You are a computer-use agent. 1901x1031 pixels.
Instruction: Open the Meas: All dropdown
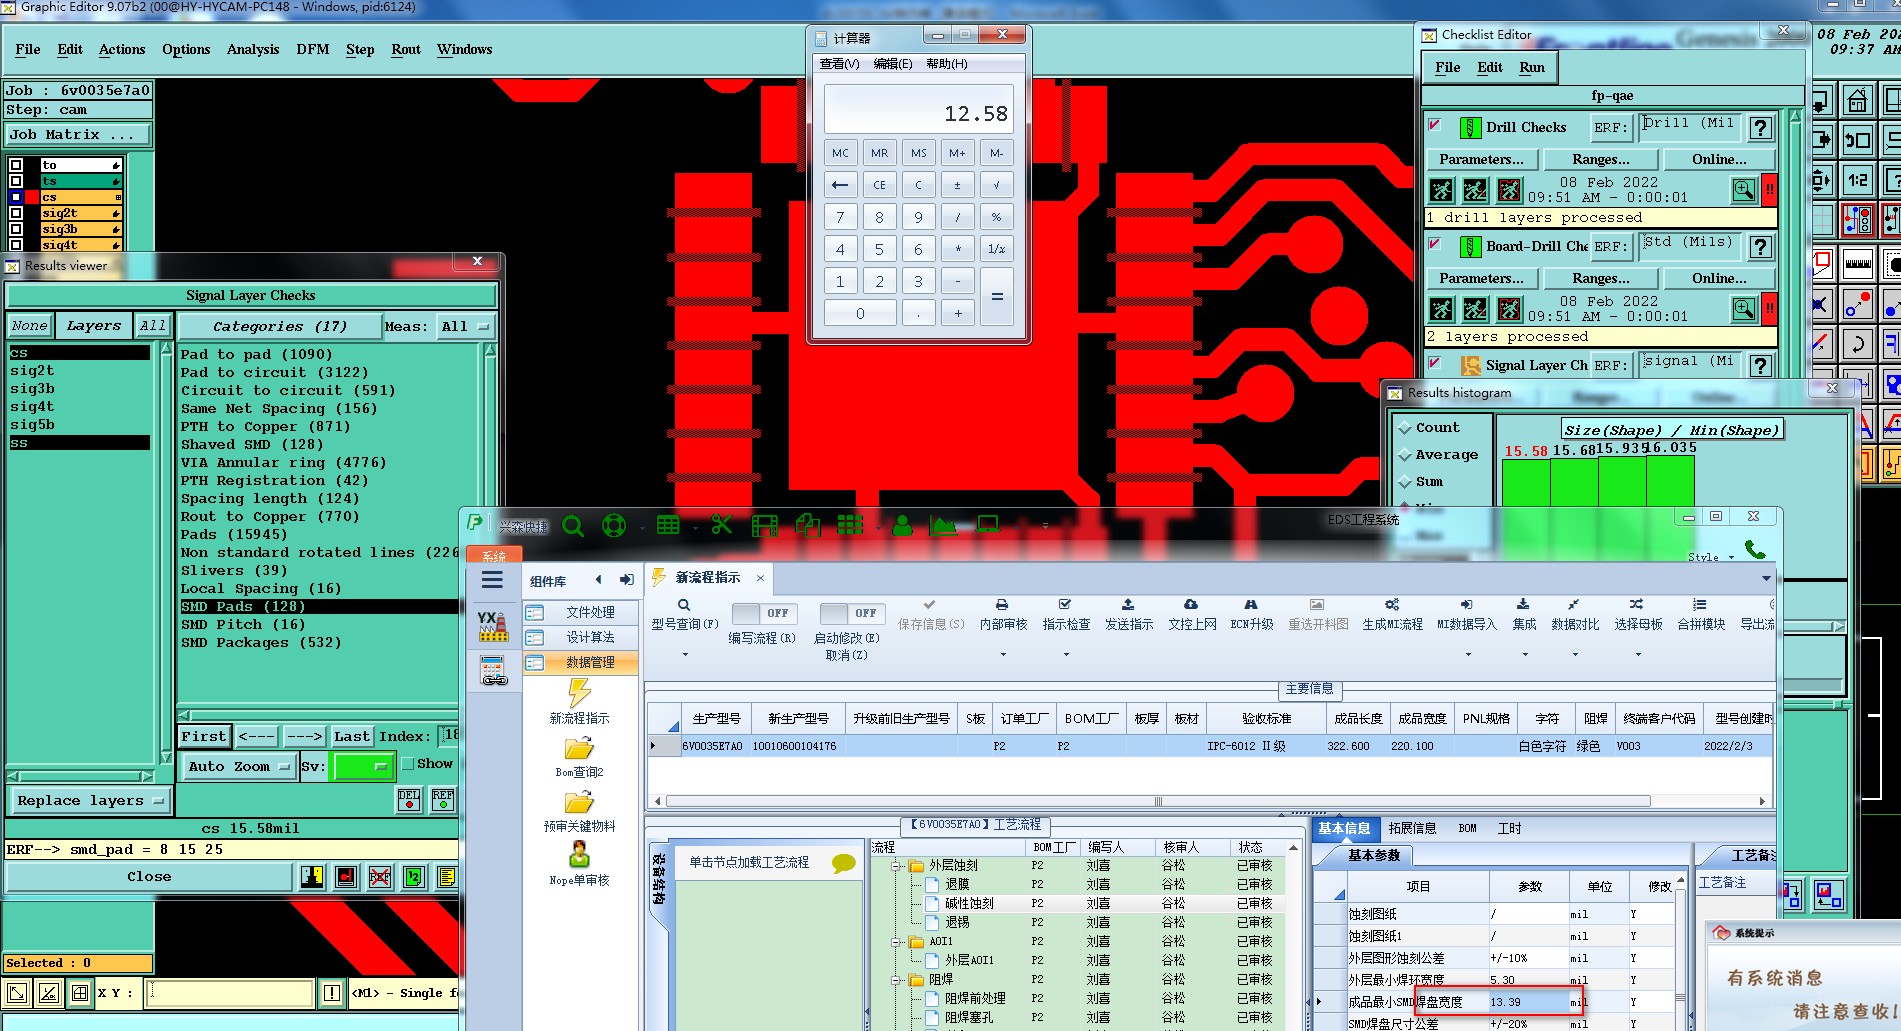pyautogui.click(x=466, y=327)
